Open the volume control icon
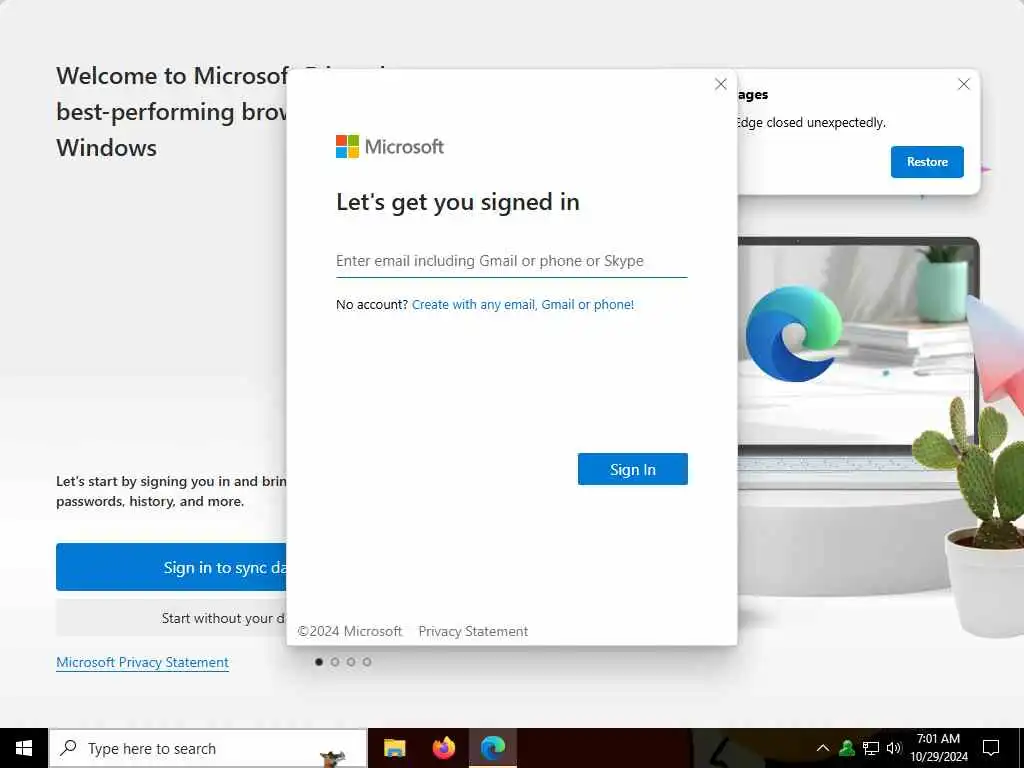 (893, 748)
